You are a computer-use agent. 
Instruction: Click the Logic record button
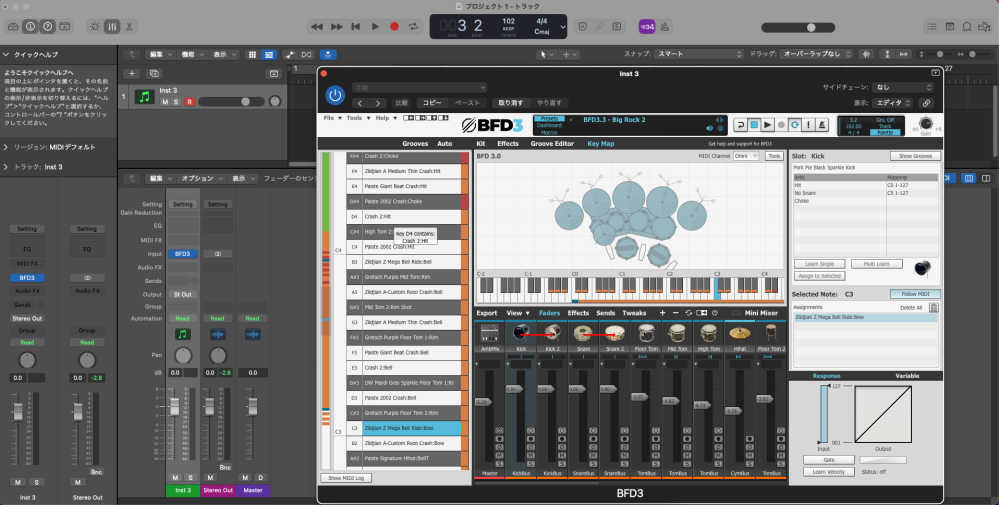[x=394, y=26]
